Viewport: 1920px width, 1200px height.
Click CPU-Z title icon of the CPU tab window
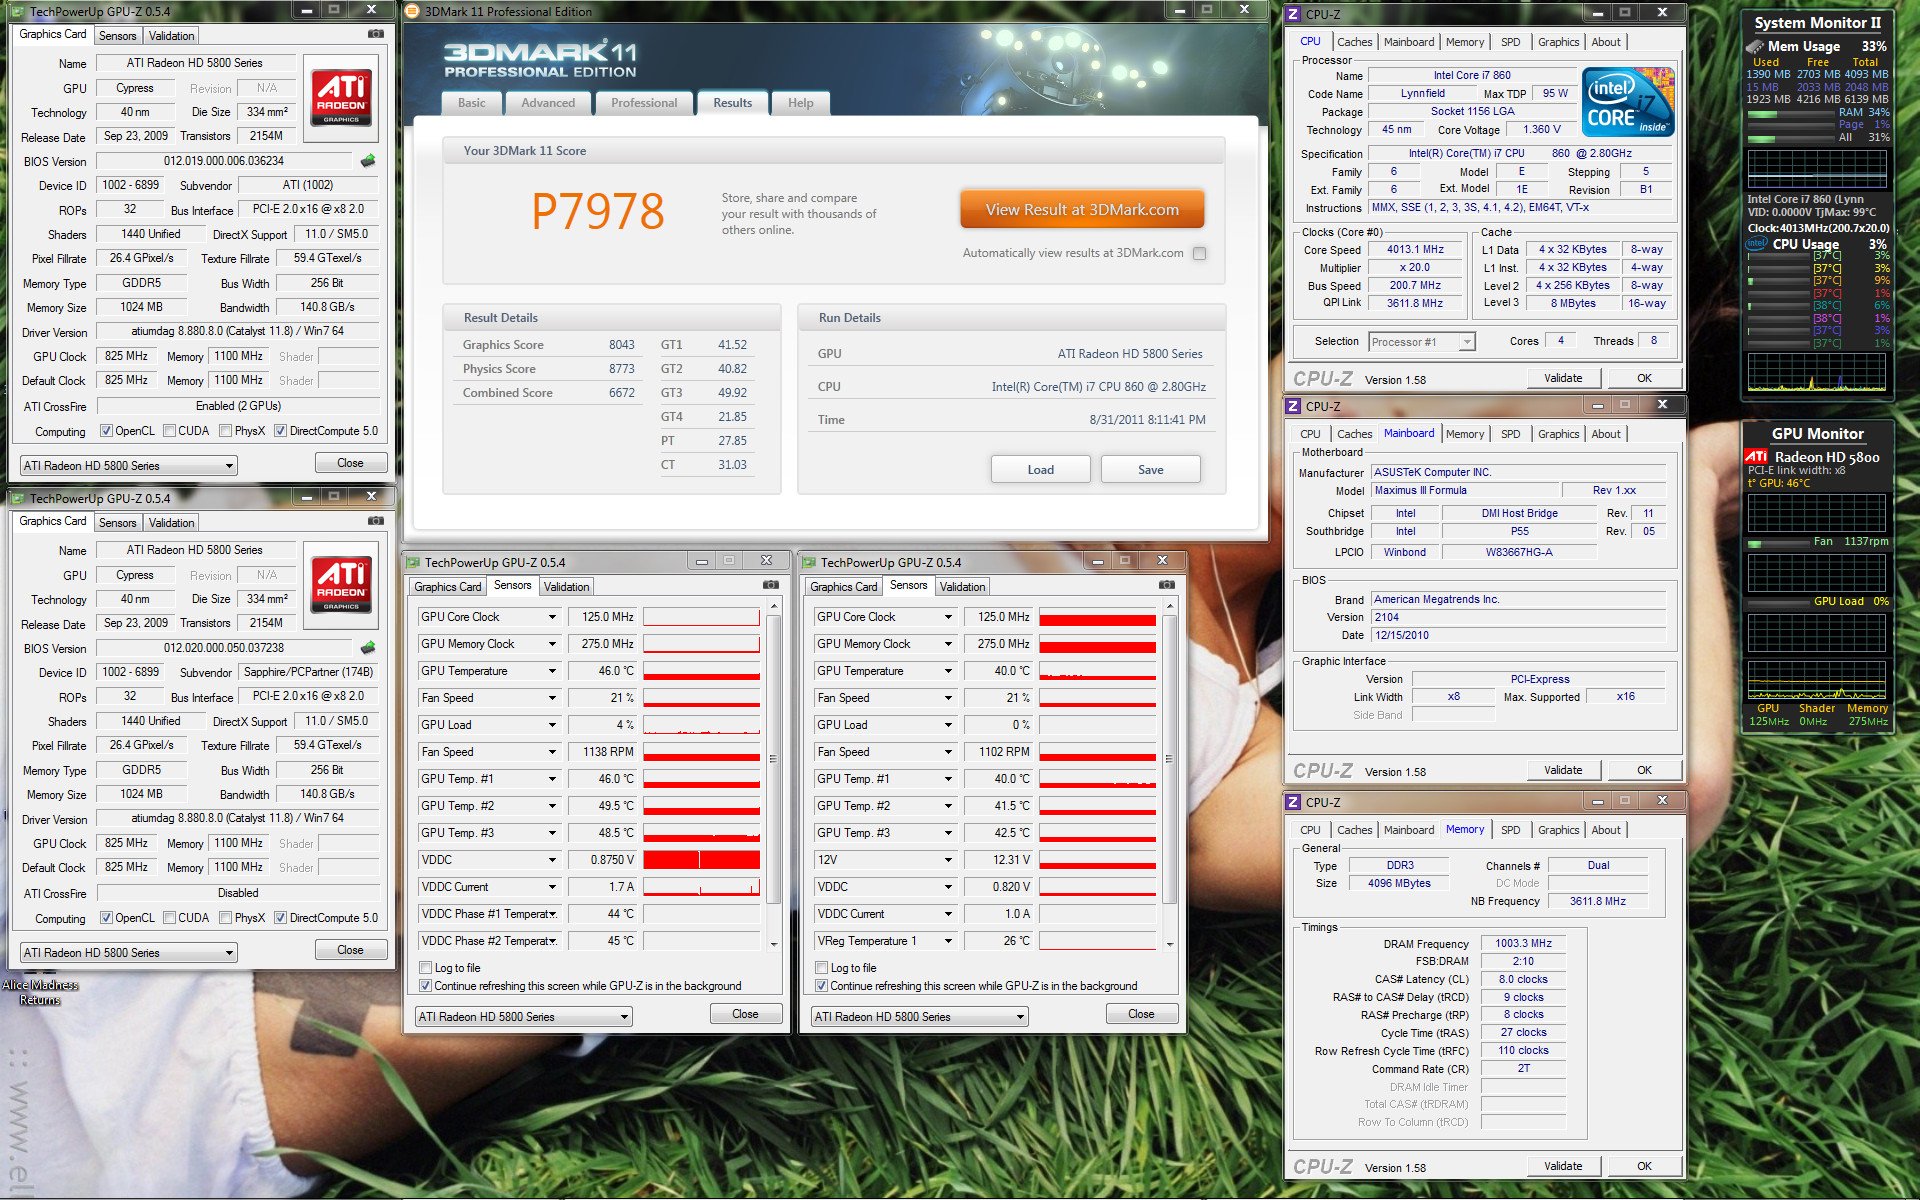1293,14
